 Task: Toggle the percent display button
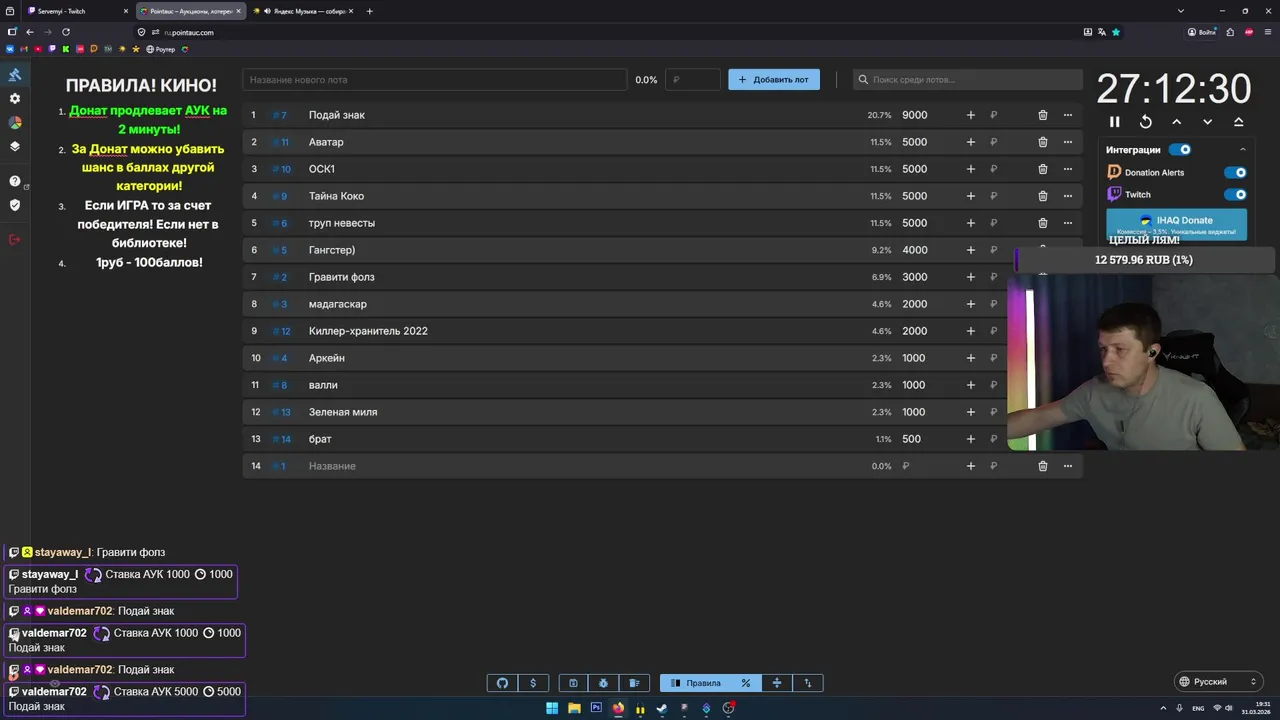[746, 683]
